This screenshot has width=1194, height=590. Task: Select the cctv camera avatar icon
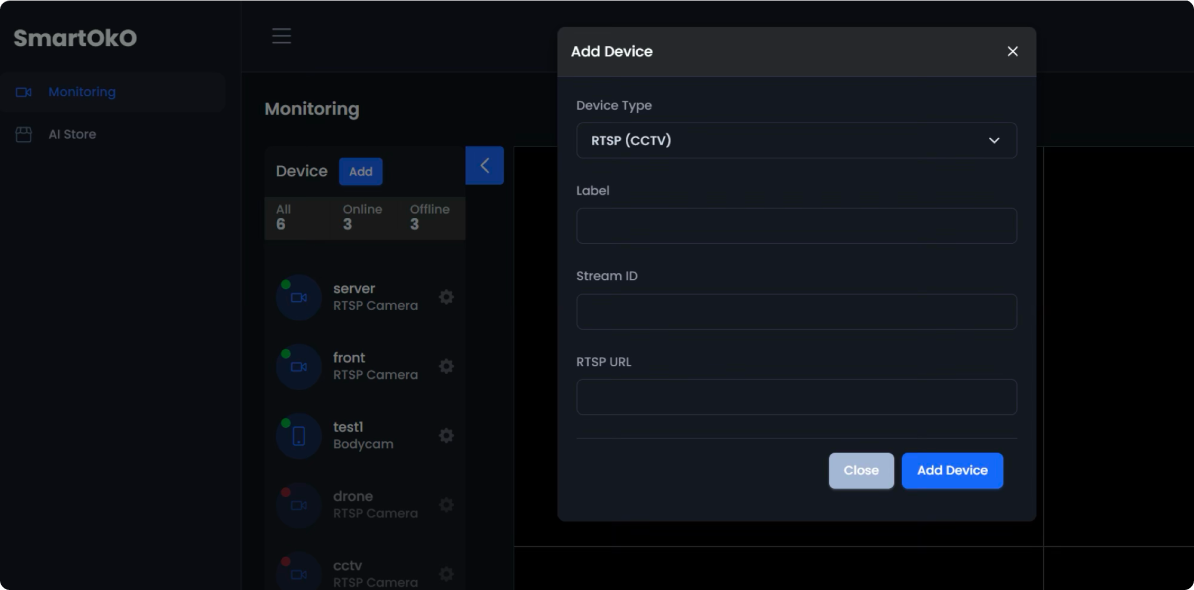(298, 572)
